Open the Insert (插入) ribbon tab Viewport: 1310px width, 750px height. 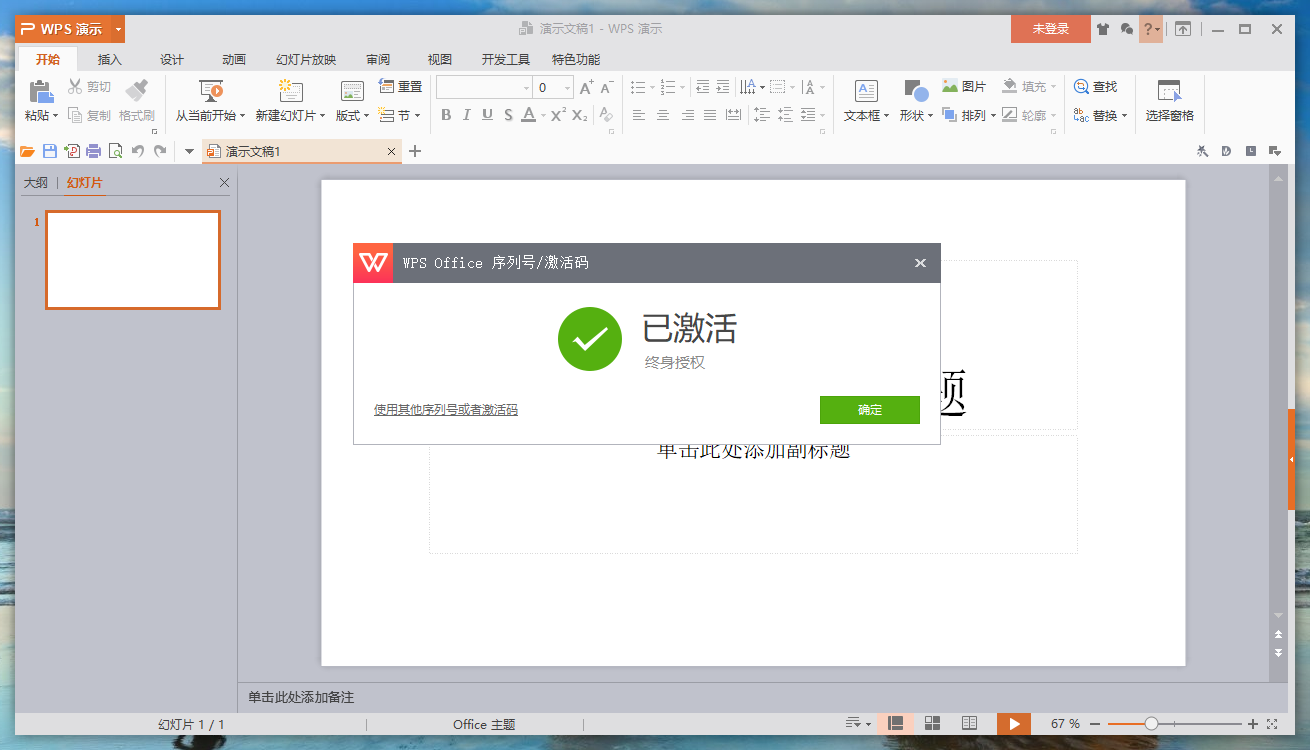click(x=110, y=60)
